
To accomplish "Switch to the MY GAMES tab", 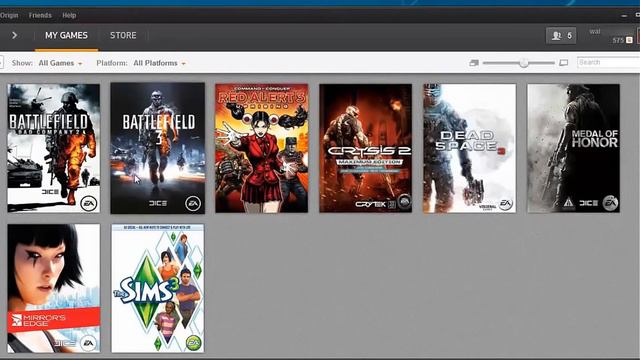I will (66, 36).
